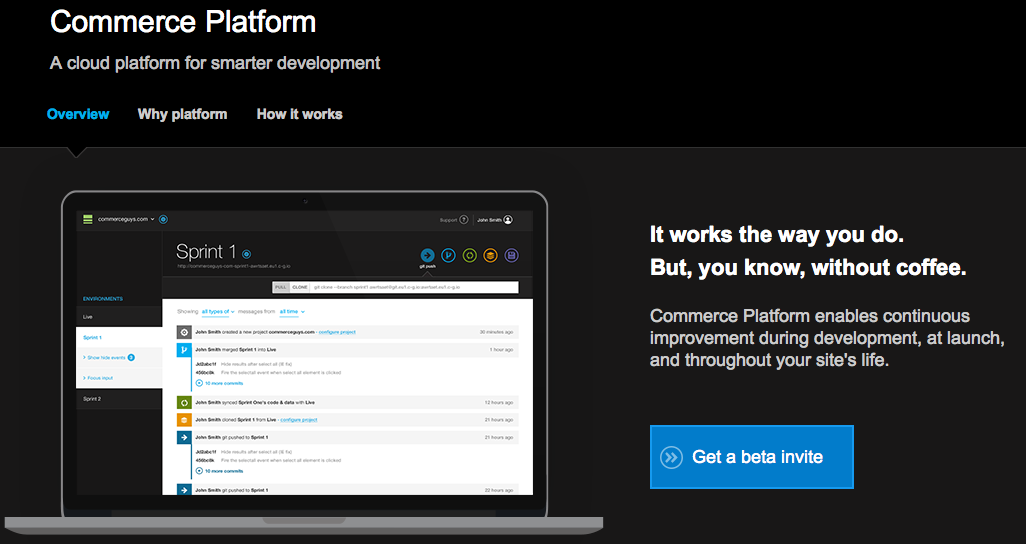The height and width of the screenshot is (544, 1026).
Task: Click the blue count badge beside Show hide events
Action: point(131,357)
